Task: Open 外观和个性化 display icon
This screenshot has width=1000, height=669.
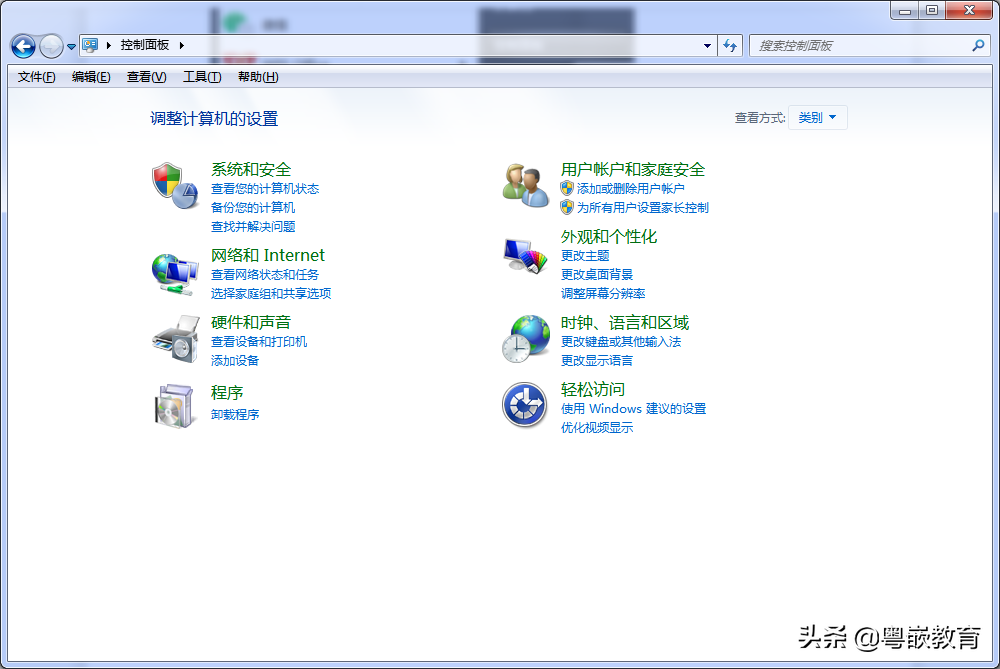Action: pos(524,253)
